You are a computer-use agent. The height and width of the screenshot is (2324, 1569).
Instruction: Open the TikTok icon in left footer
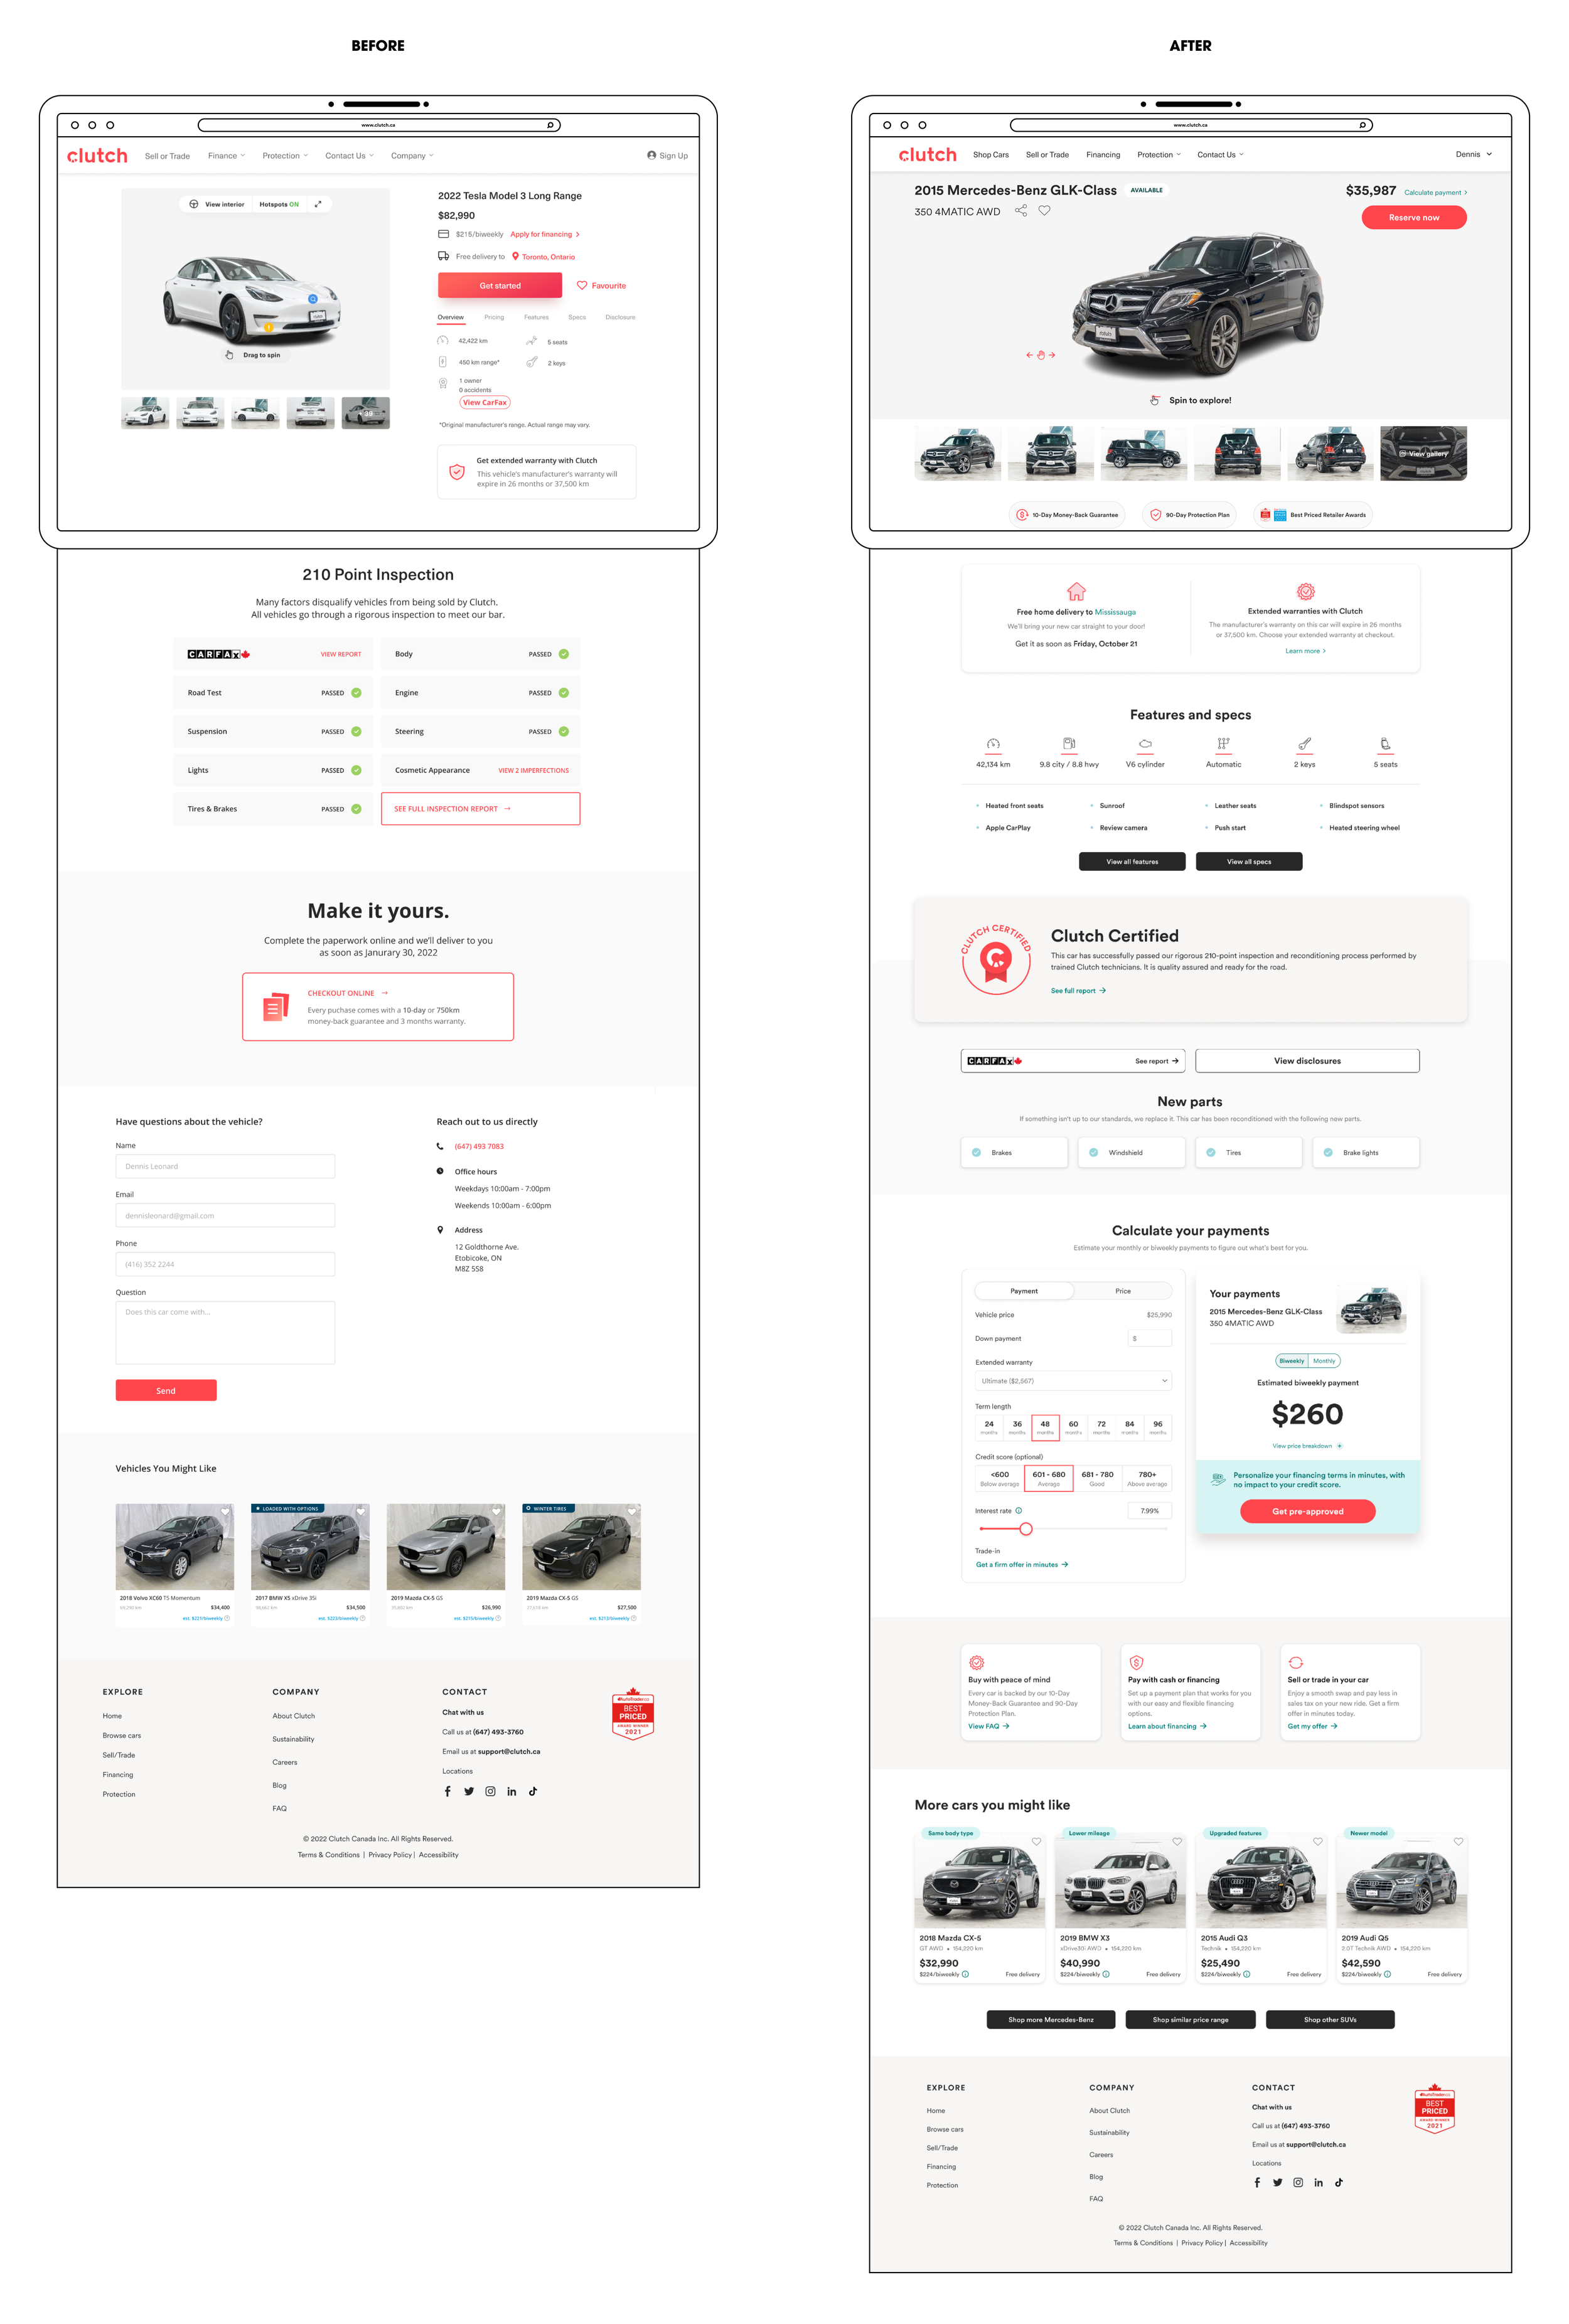[x=533, y=1791]
